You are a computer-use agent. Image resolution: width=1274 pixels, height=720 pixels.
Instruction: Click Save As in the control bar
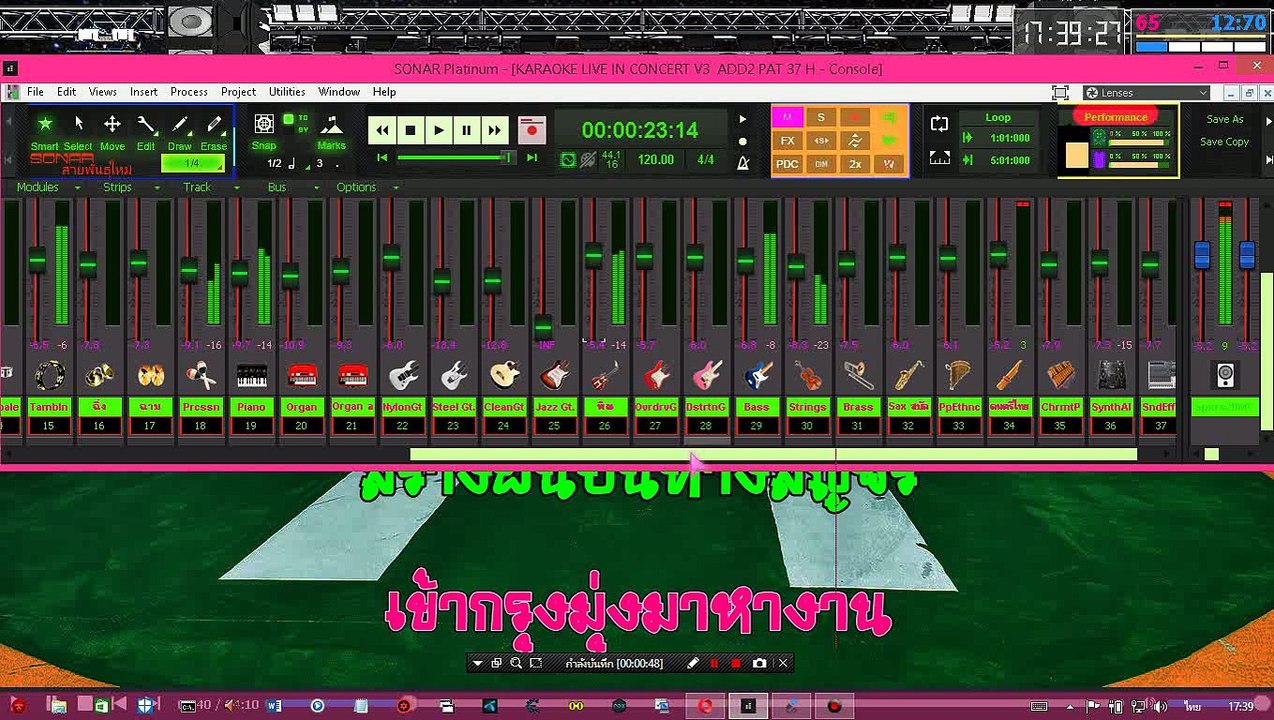[x=1224, y=119]
